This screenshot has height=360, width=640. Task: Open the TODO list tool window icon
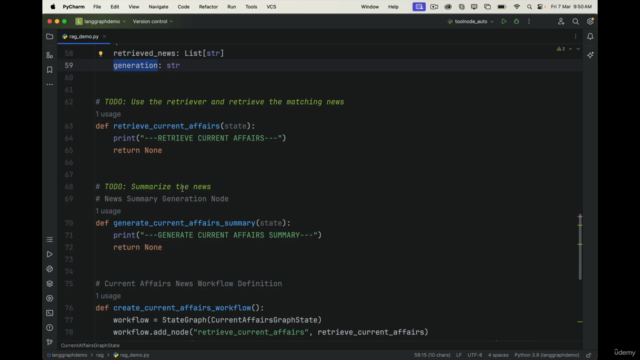pyautogui.click(x=49, y=240)
